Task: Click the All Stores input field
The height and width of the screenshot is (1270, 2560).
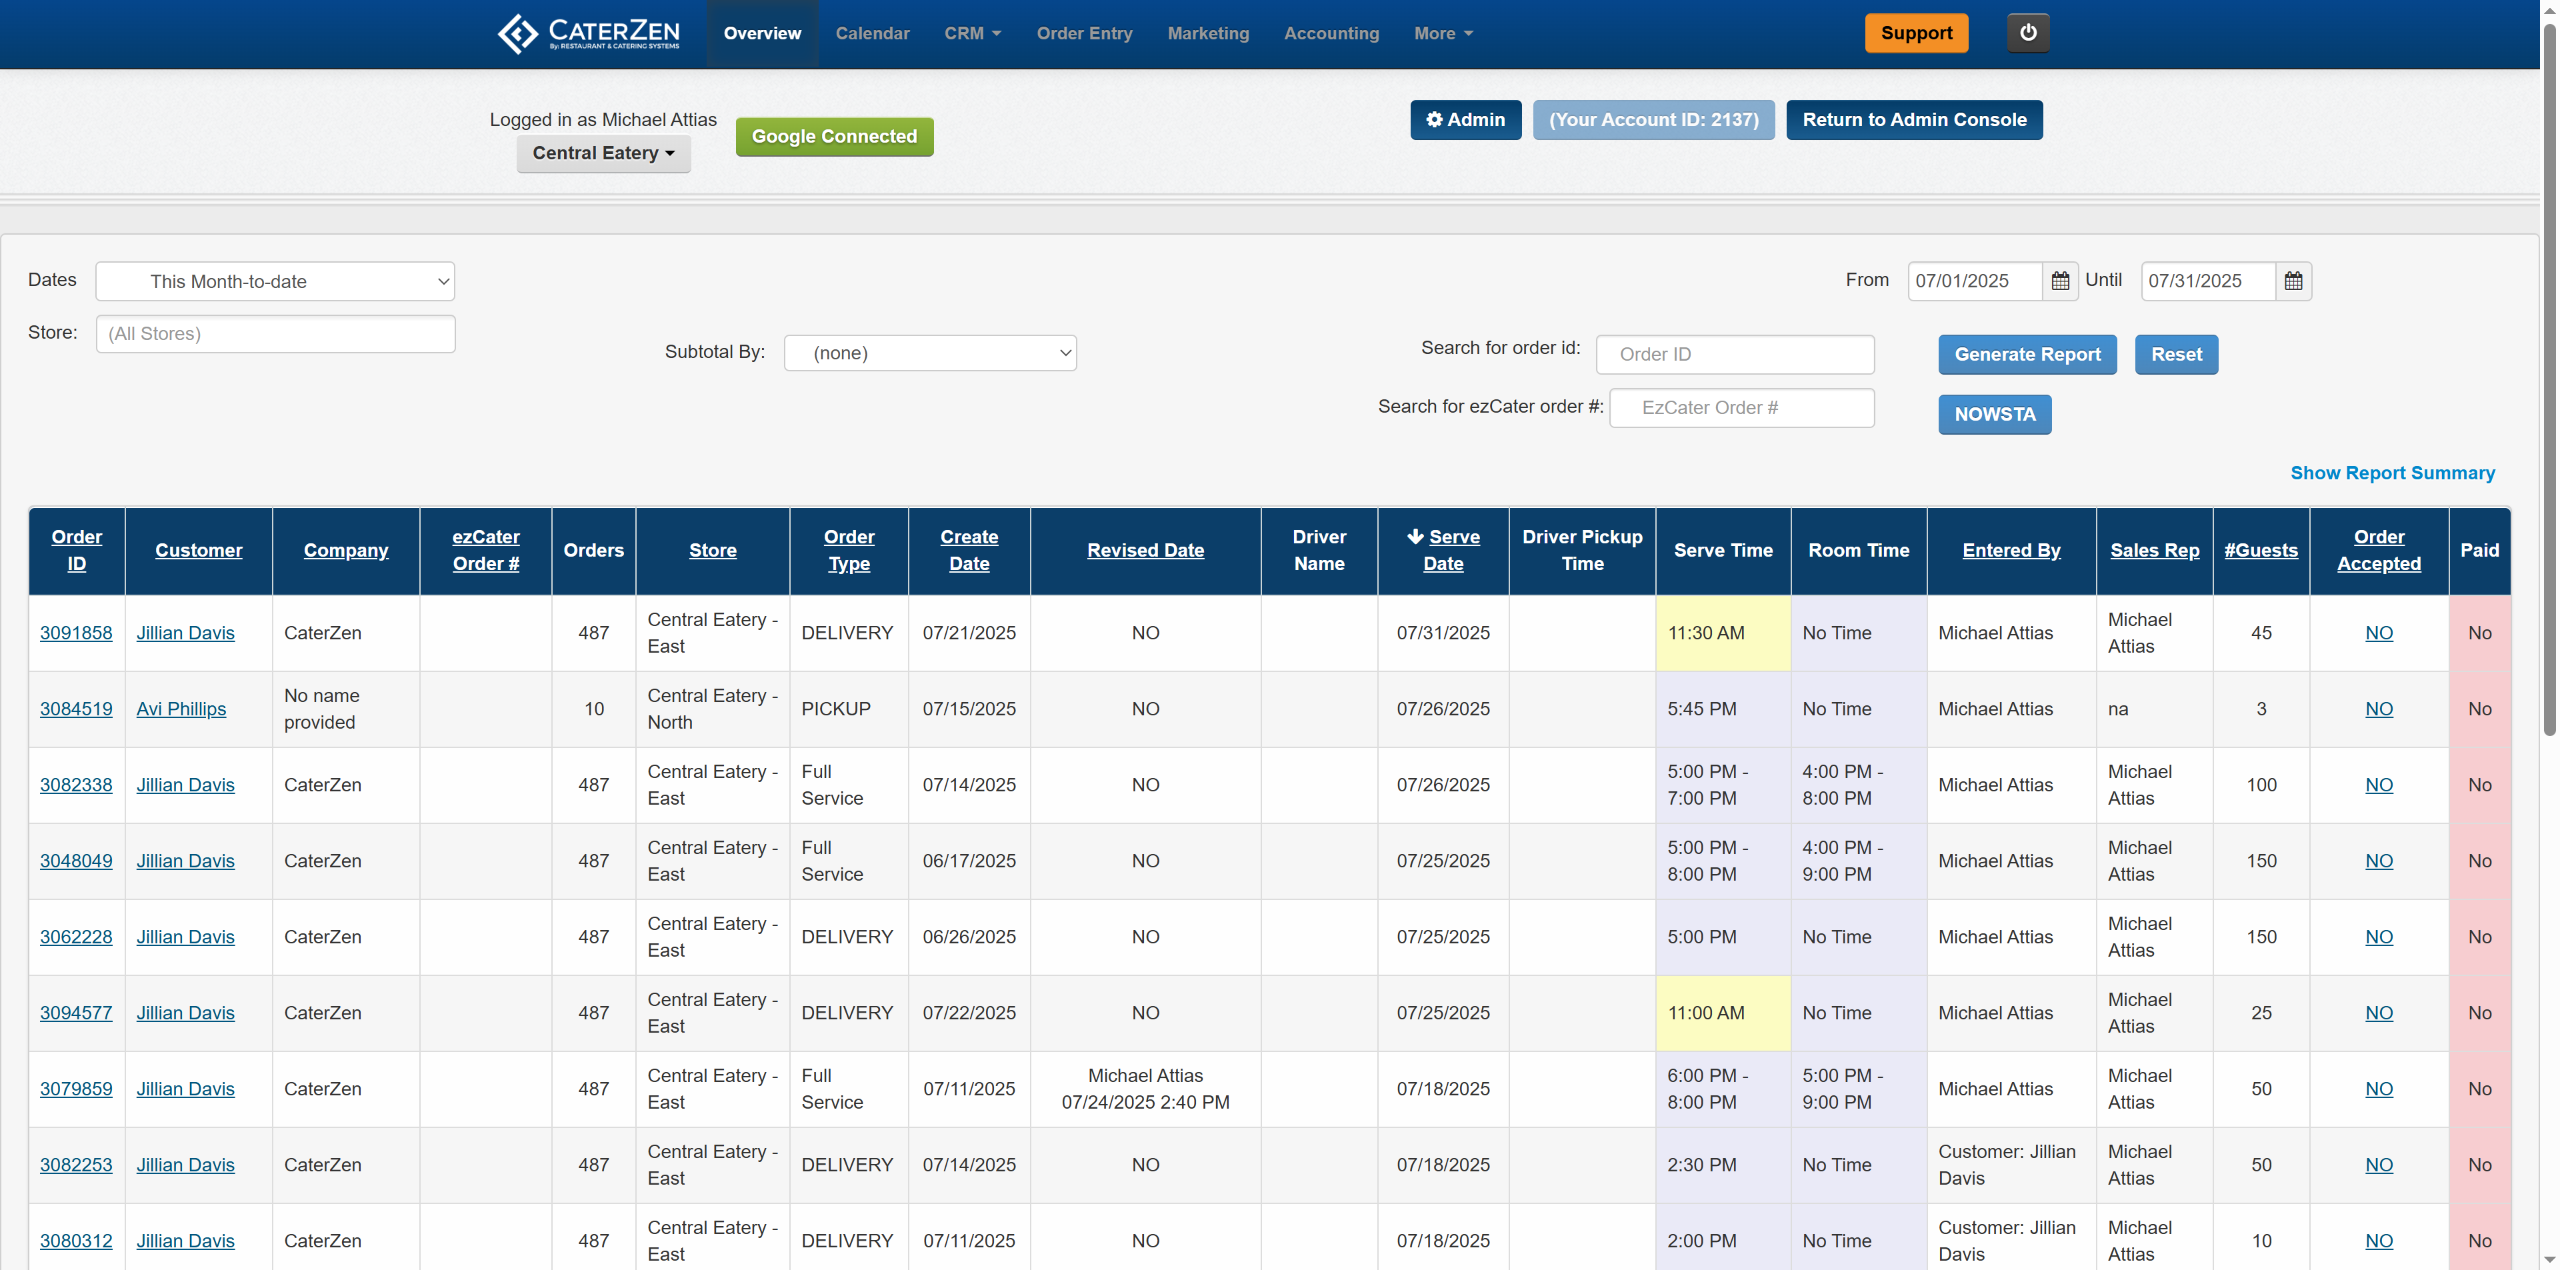Action: [x=275, y=334]
